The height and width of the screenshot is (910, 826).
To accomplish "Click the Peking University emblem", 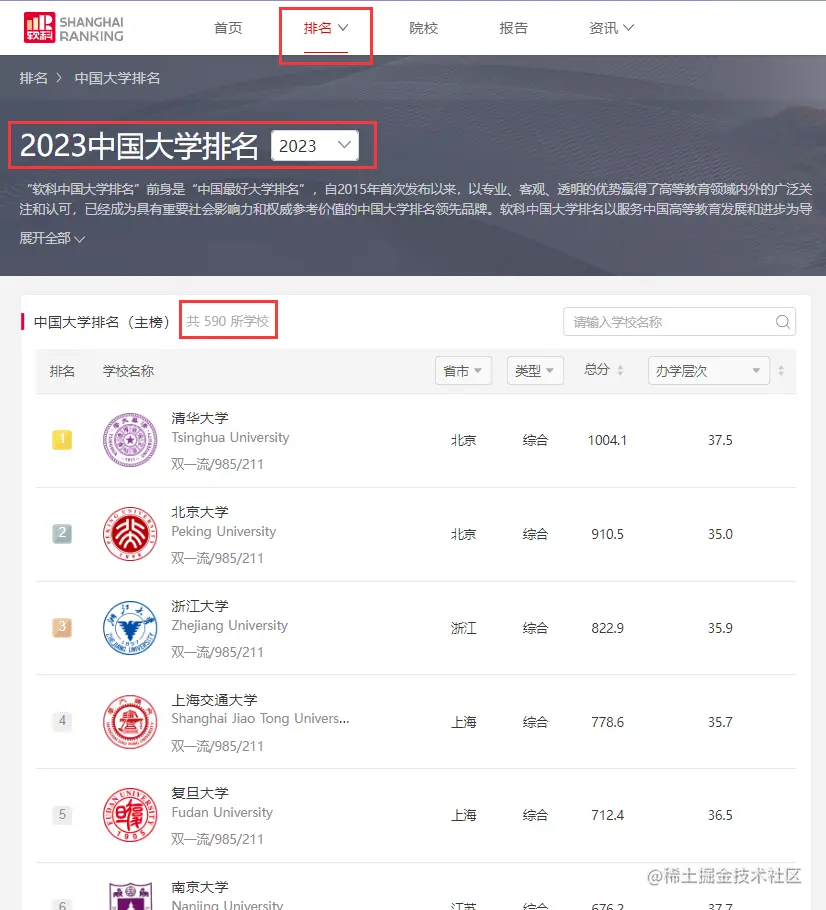I will click(130, 534).
